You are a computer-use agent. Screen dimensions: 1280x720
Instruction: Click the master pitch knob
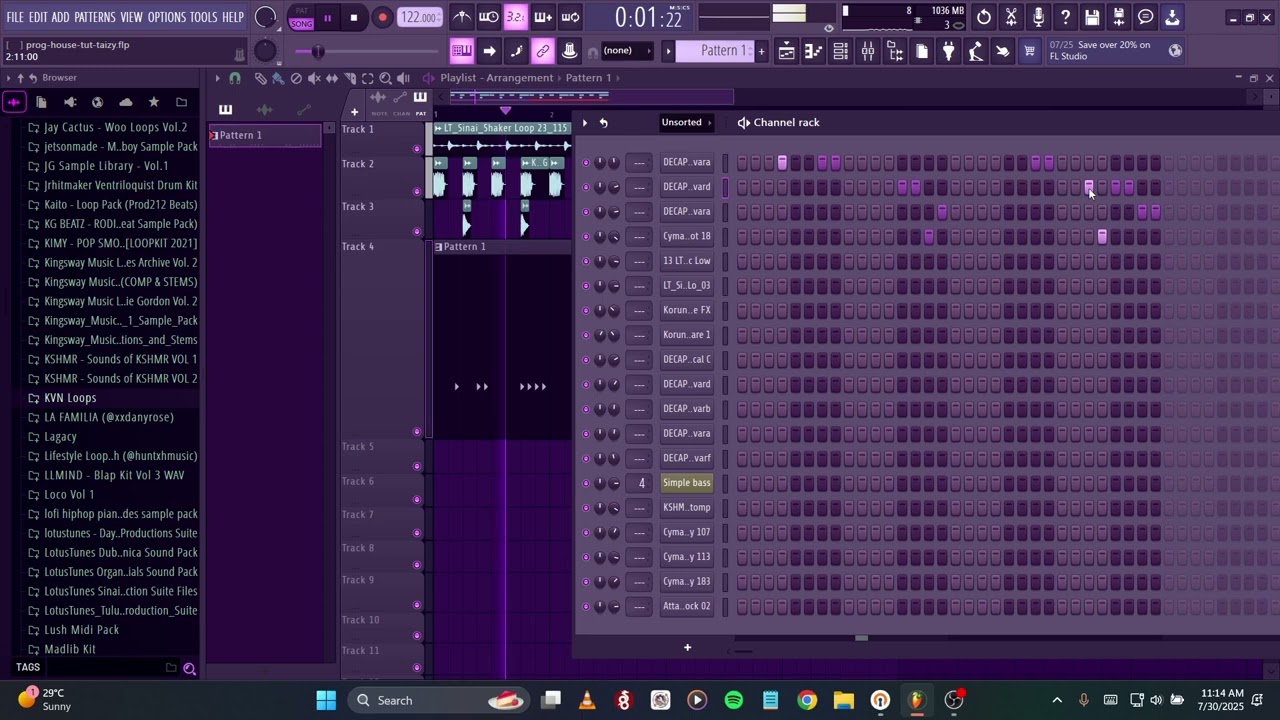click(x=265, y=51)
